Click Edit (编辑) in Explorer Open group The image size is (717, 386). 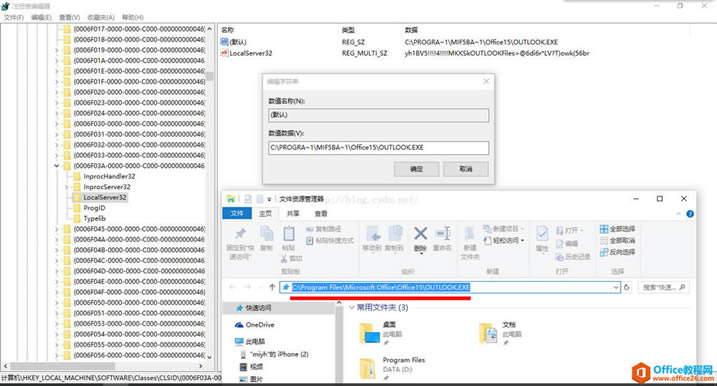coord(567,244)
